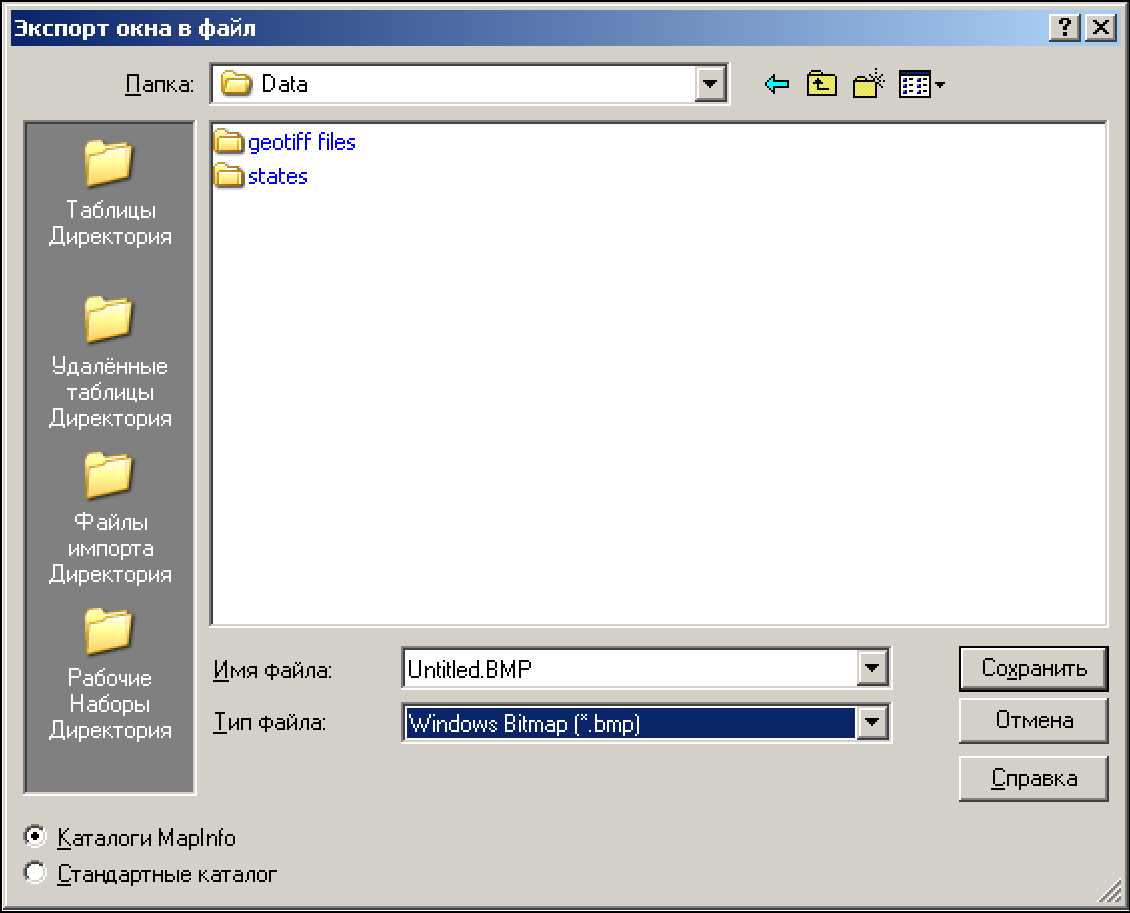
Task: Click the question mark help icon in title bar
Action: click(x=1064, y=28)
